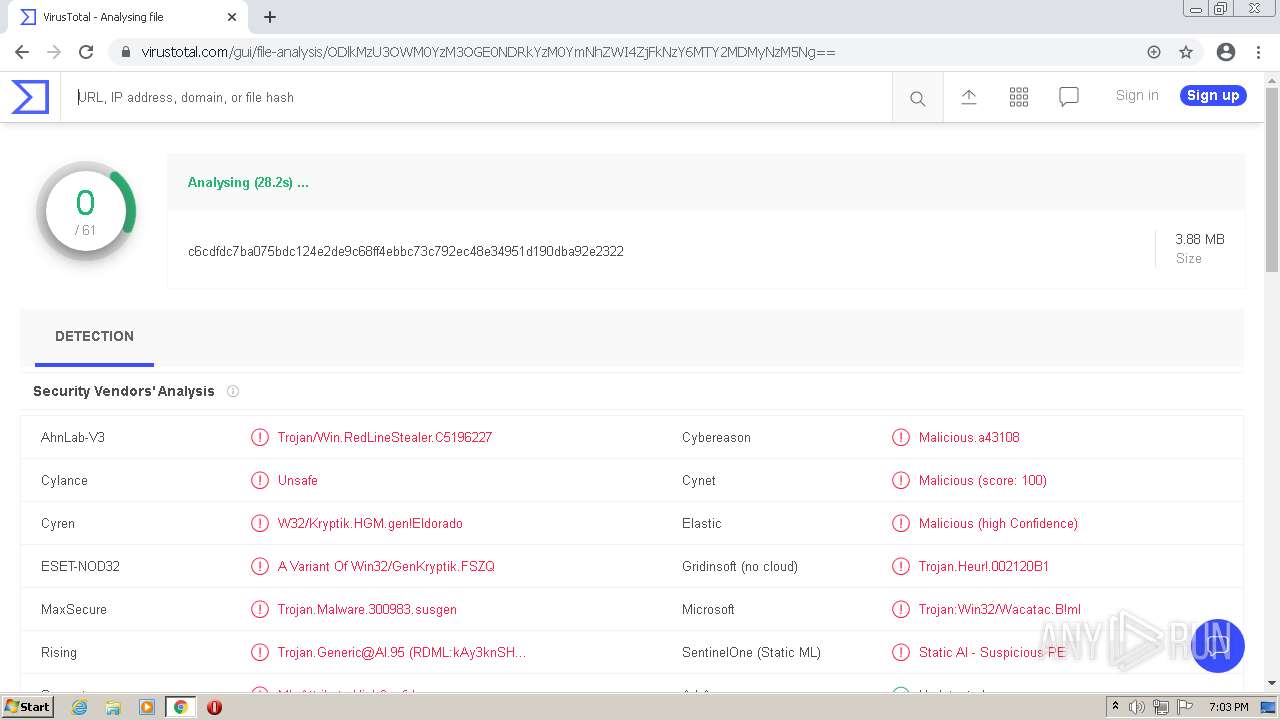Click the SentinelOne alert icon

pos(901,652)
